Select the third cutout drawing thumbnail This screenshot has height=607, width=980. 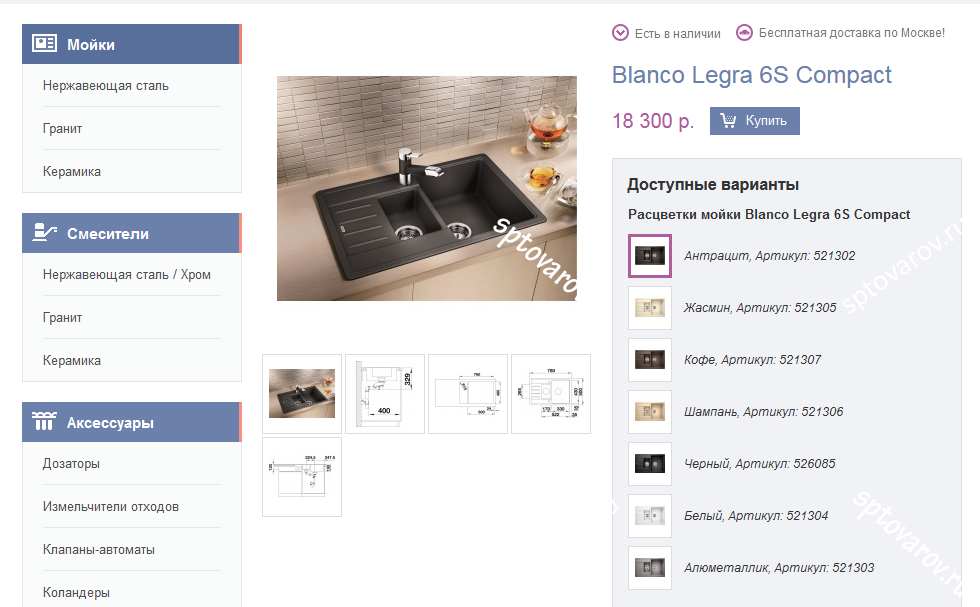[x=468, y=394]
